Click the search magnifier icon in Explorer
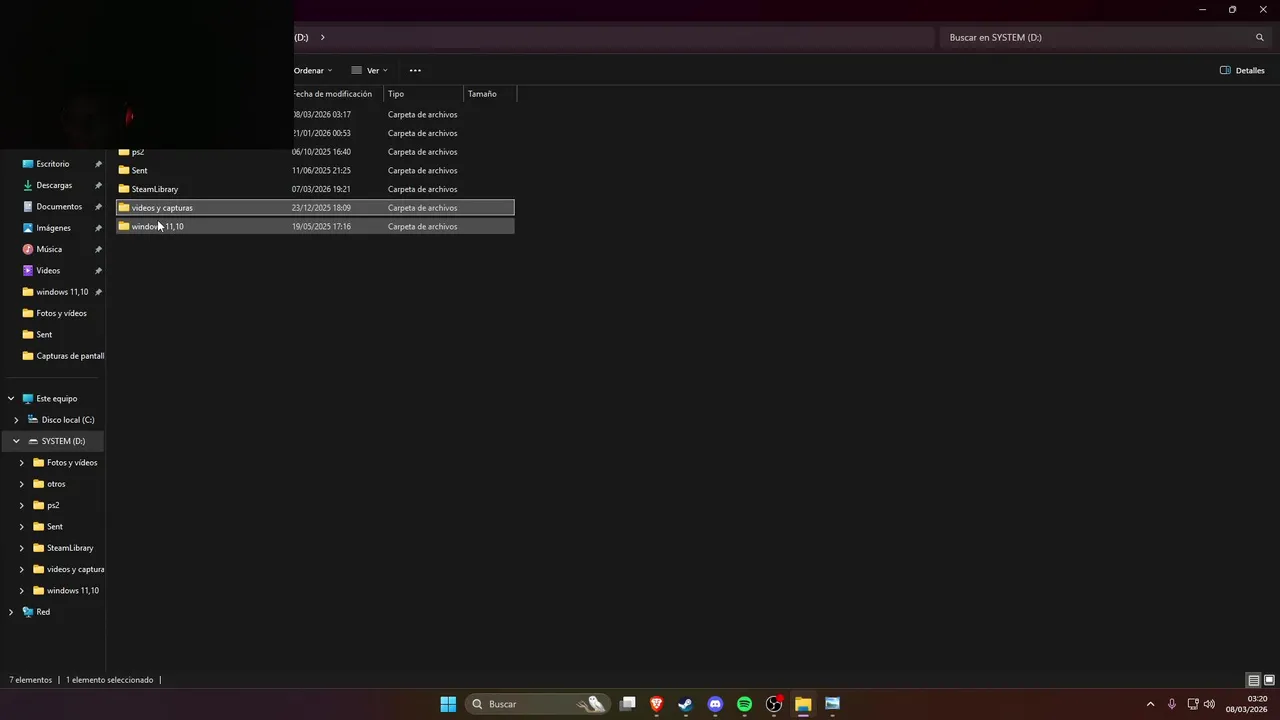1280x720 pixels. pyautogui.click(x=1260, y=38)
